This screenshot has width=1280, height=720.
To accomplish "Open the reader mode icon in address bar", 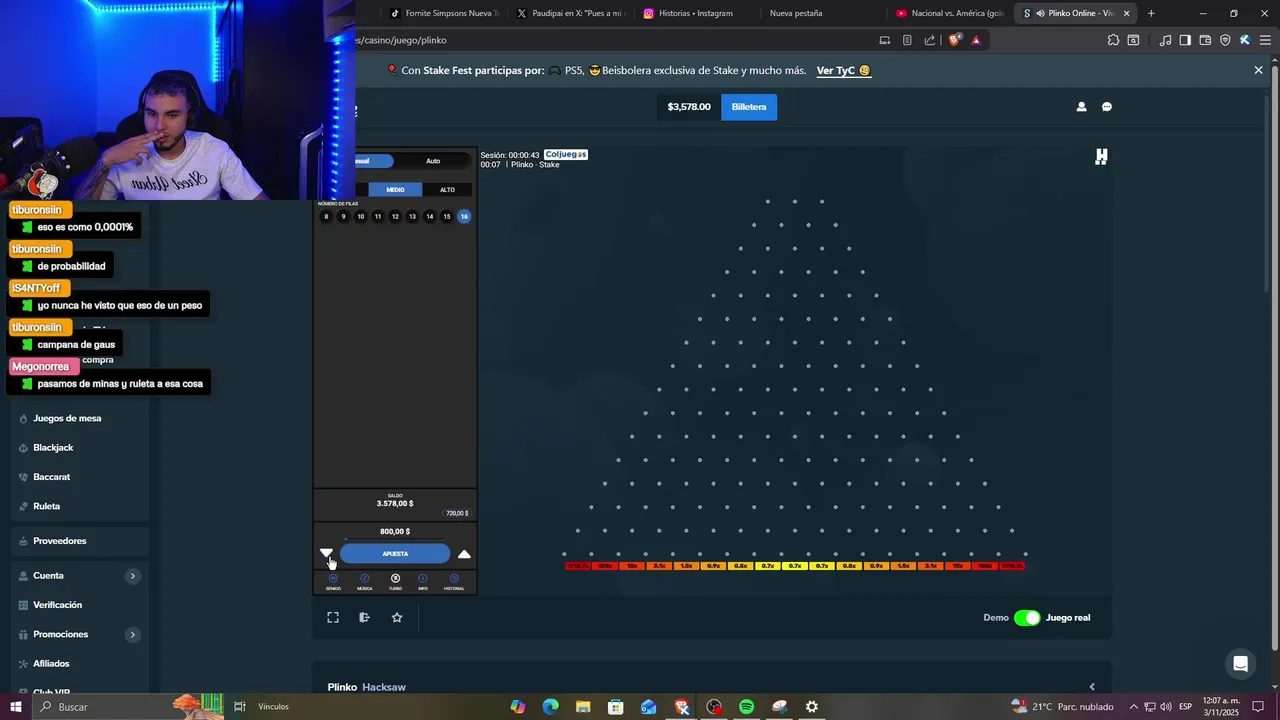I will [907, 40].
